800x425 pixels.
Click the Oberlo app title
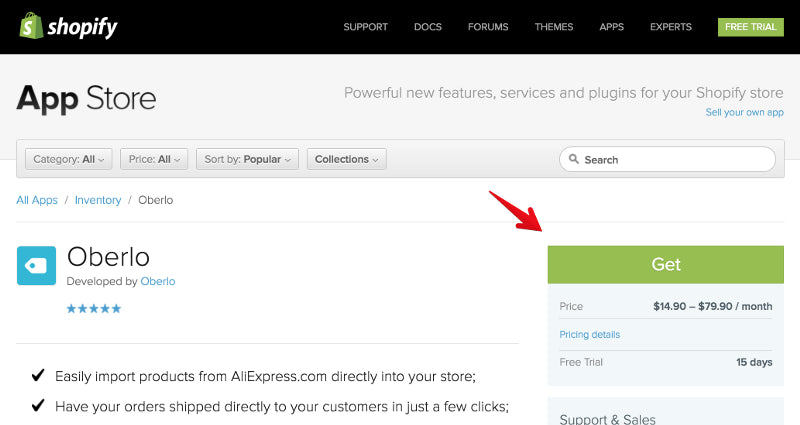pyautogui.click(x=108, y=257)
